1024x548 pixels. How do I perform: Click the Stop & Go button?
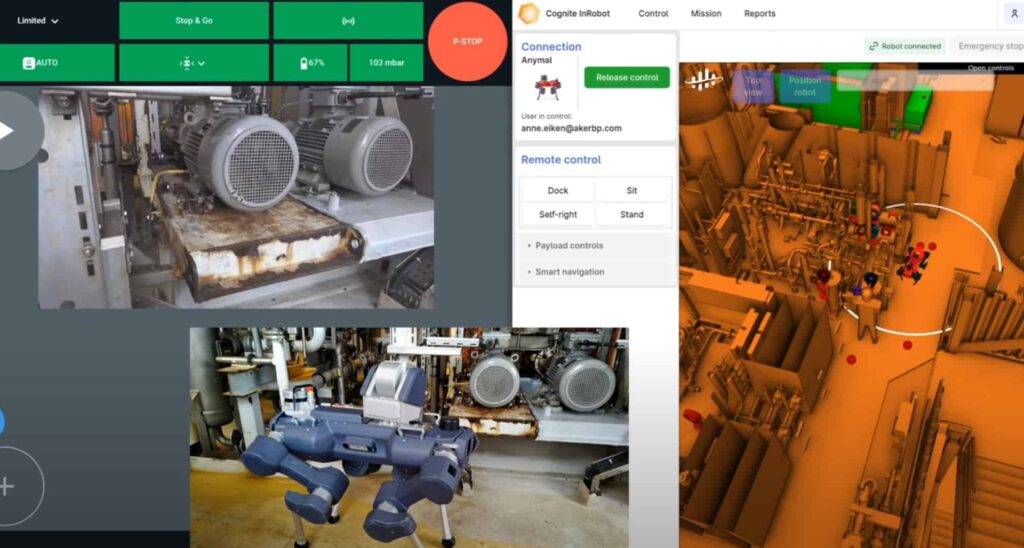click(x=193, y=20)
